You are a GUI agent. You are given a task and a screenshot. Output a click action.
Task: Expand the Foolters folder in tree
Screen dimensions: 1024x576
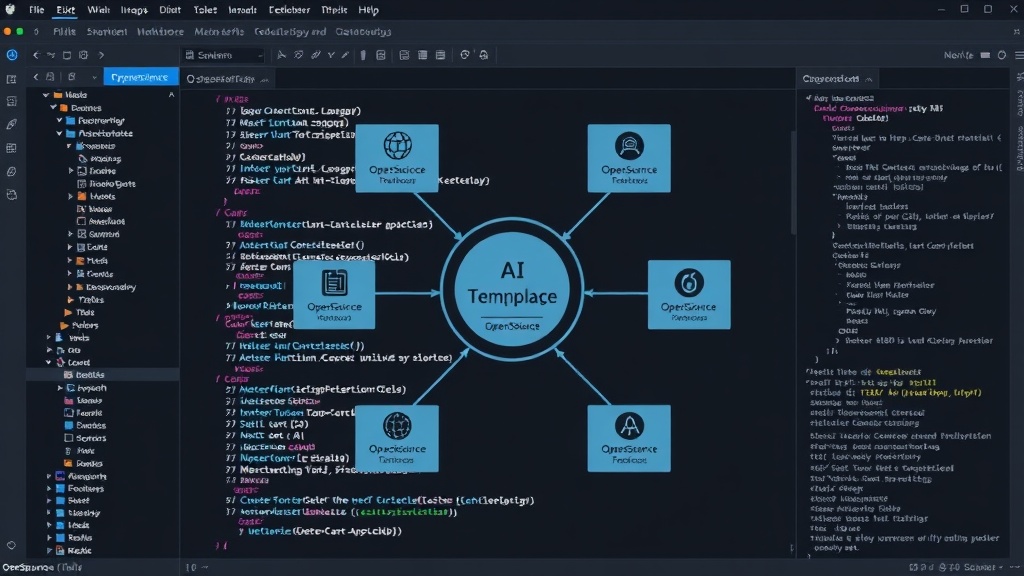49,488
